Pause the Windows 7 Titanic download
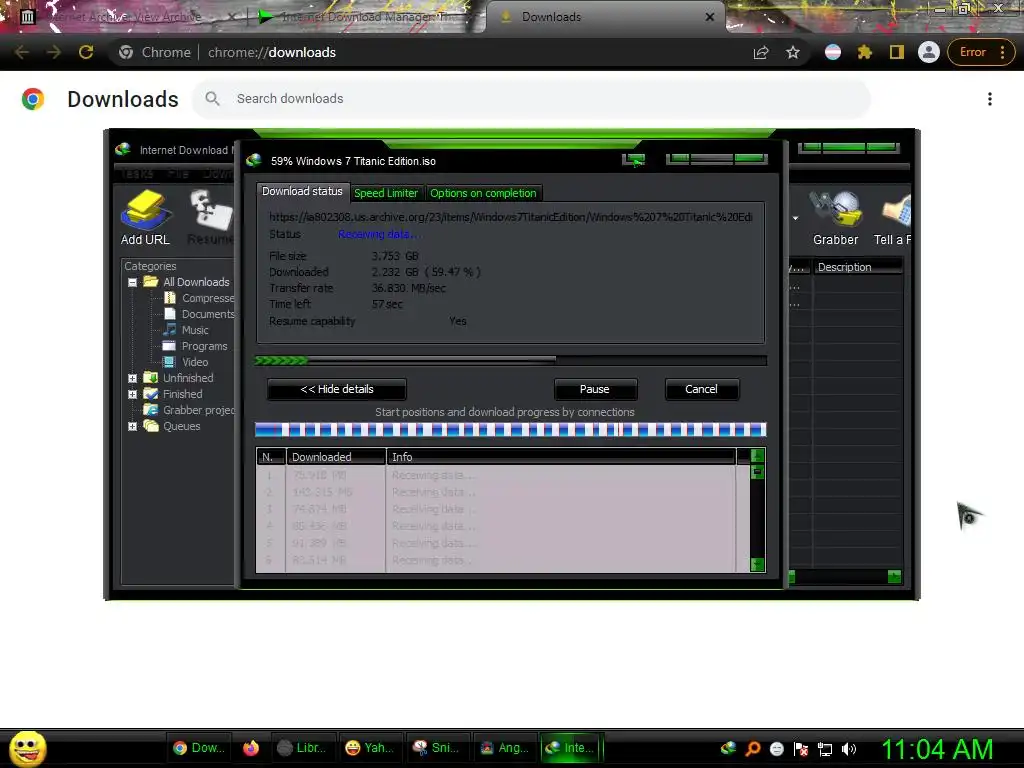The width and height of the screenshot is (1024, 768). pos(595,389)
